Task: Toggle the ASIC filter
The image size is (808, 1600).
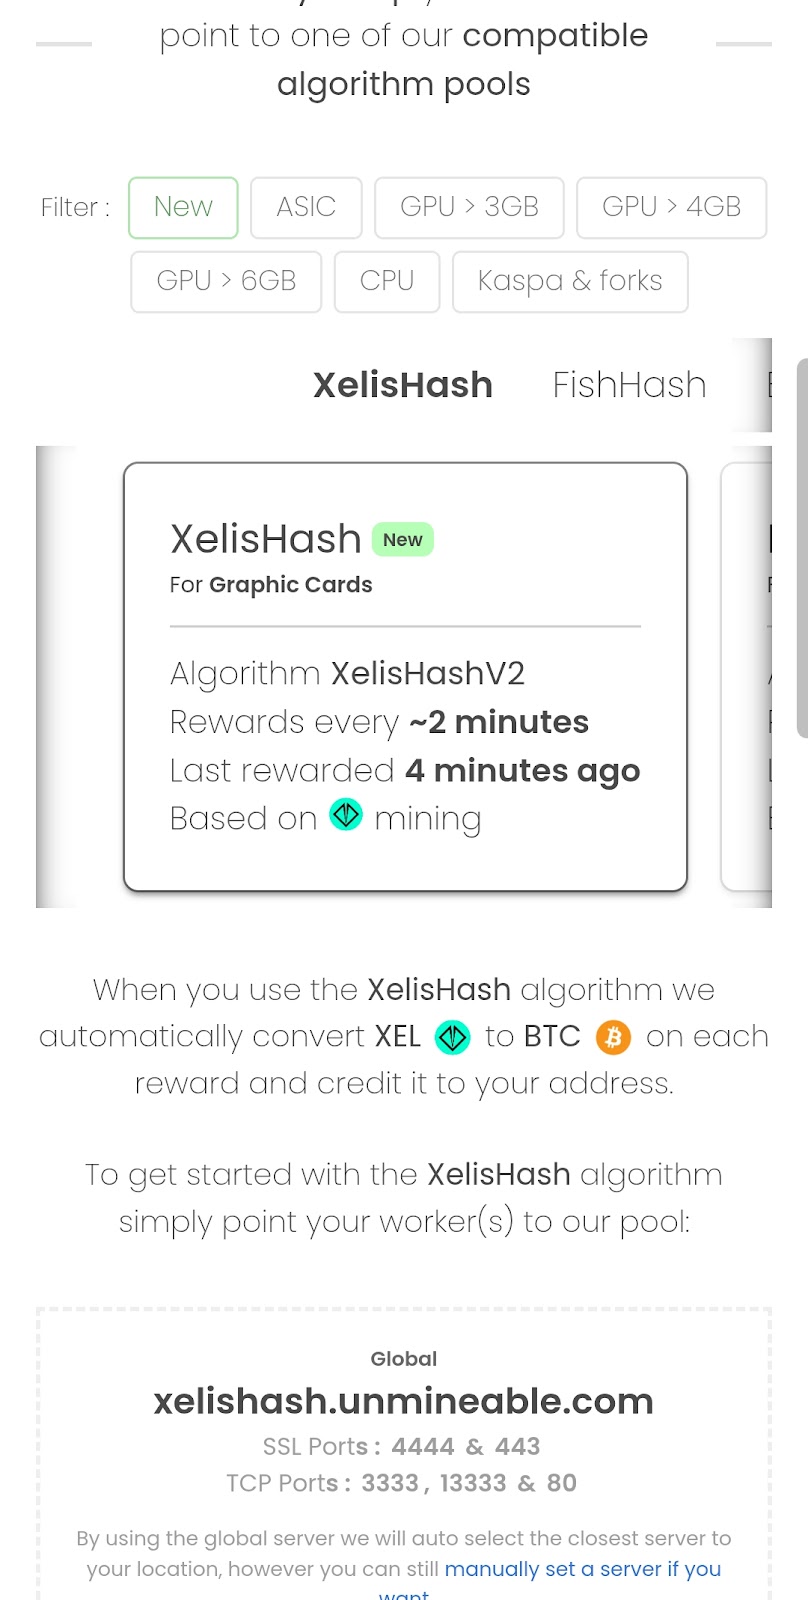Action: 306,207
